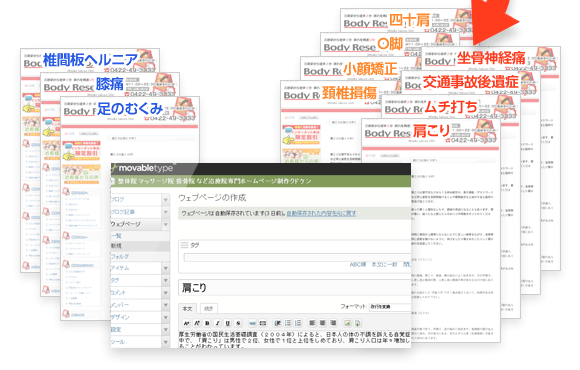The height and width of the screenshot is (370, 580).
Task: Click the 限定割引 banner on the 頚椎損傷 page
Action: tap(301, 135)
